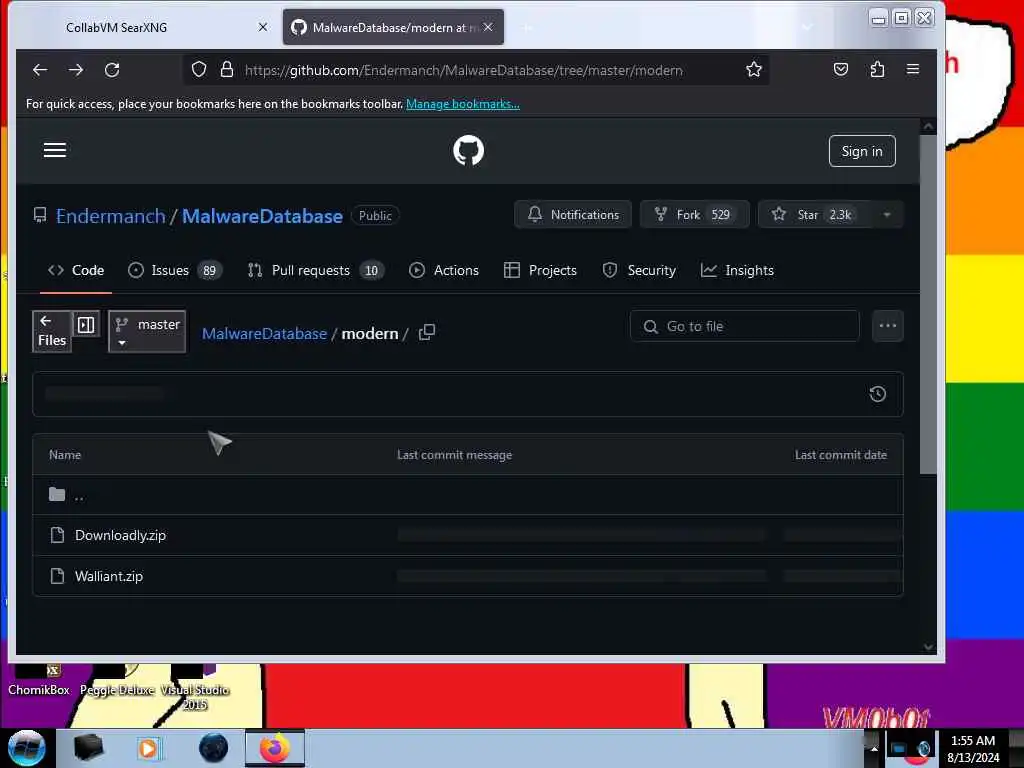Expand the master branch dropdown

click(147, 332)
